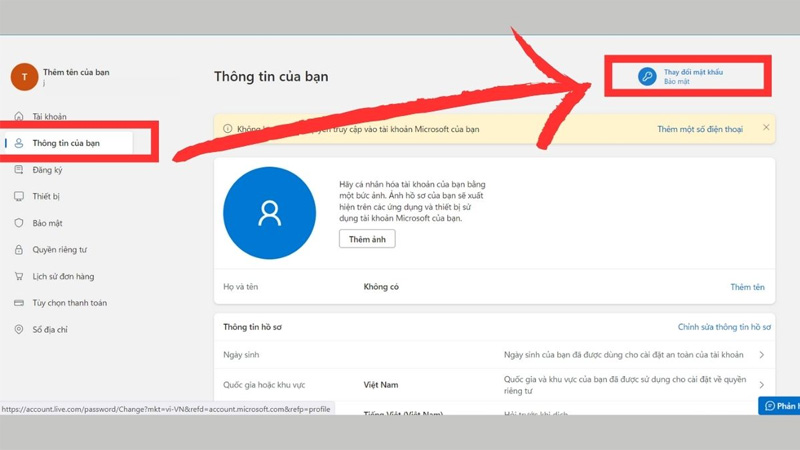Click the monitor icon beside Thiết bị
The image size is (800, 450).
tap(19, 196)
